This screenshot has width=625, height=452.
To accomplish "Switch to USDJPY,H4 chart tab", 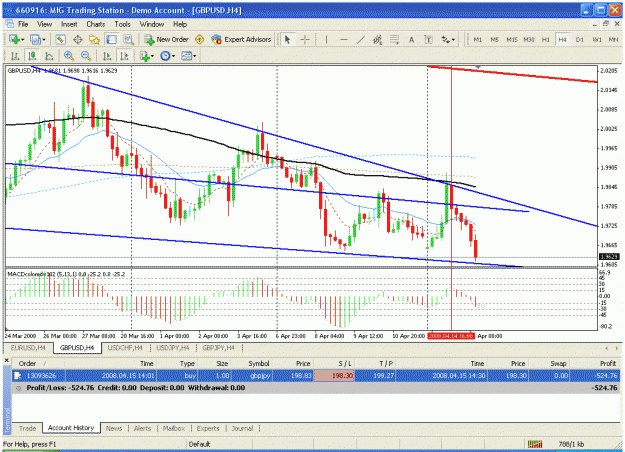I will click(173, 348).
